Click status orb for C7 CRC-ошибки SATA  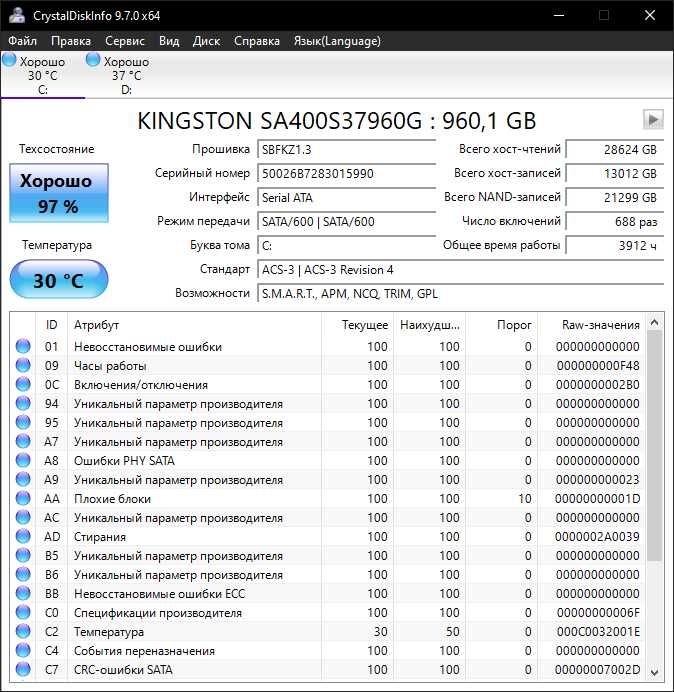[23, 669]
